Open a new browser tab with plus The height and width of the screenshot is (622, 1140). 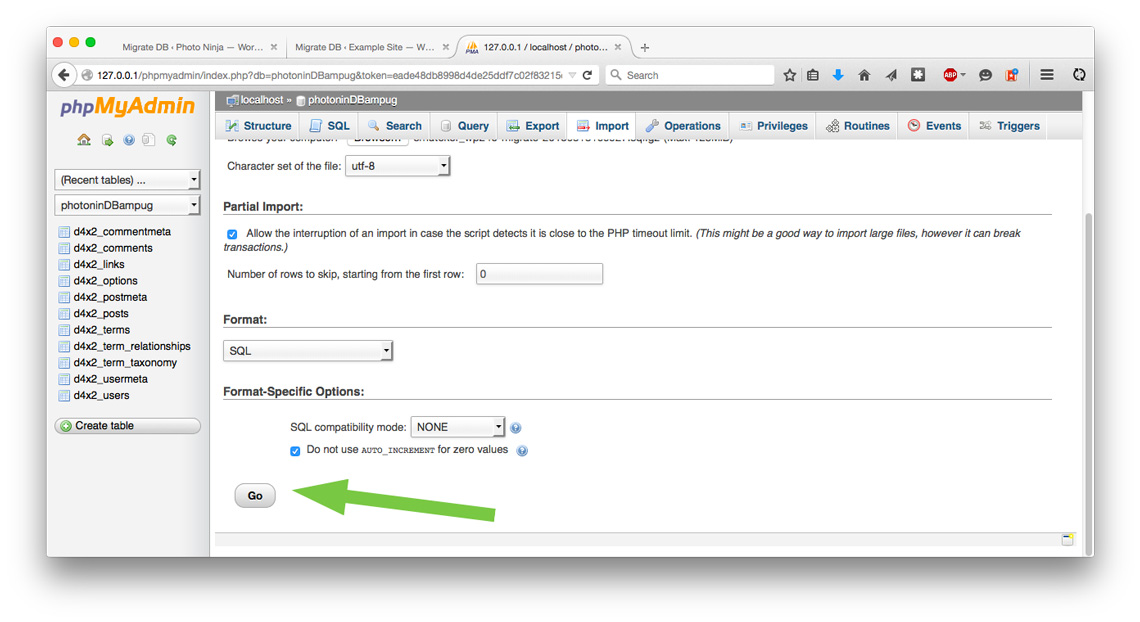644,47
